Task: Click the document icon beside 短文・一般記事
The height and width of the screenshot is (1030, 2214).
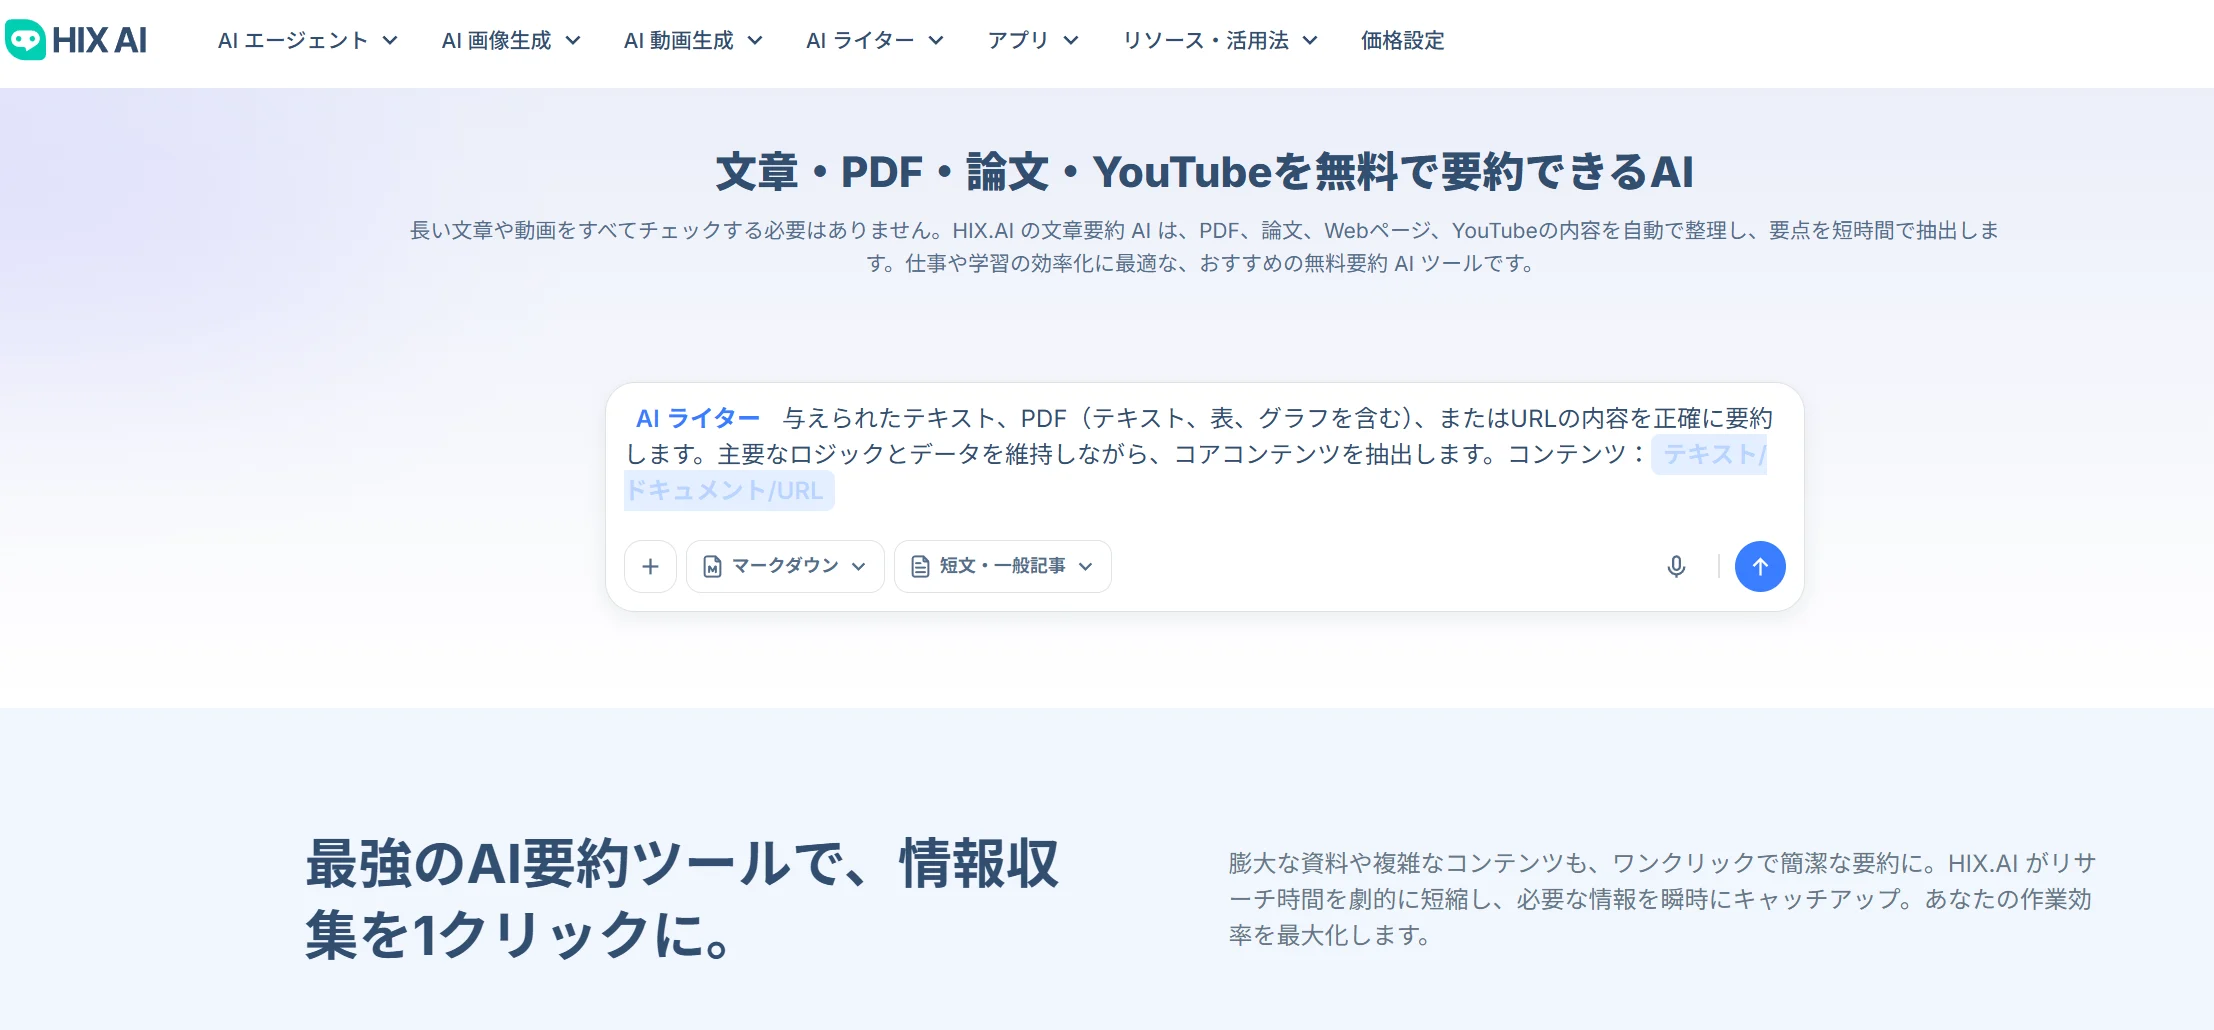Action: (x=920, y=566)
